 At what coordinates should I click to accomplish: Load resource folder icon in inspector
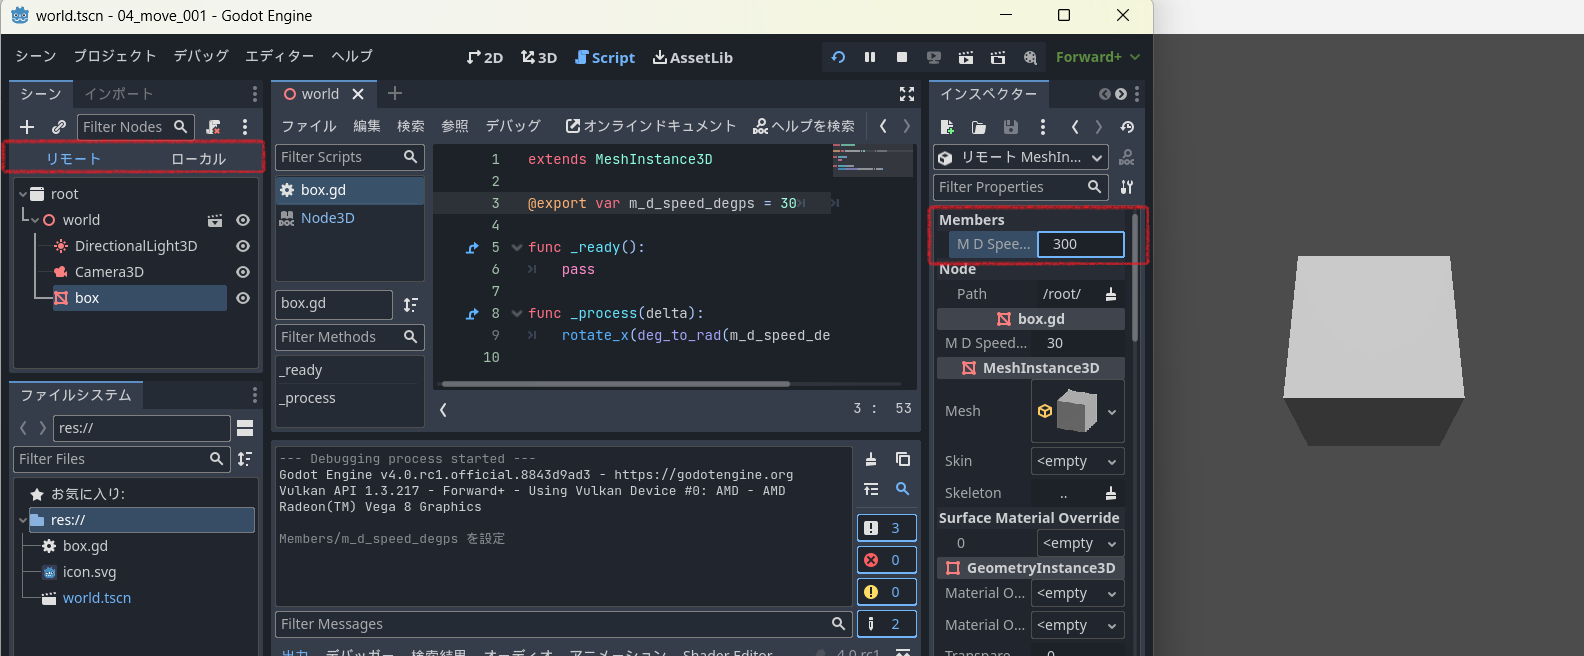pyautogui.click(x=979, y=127)
